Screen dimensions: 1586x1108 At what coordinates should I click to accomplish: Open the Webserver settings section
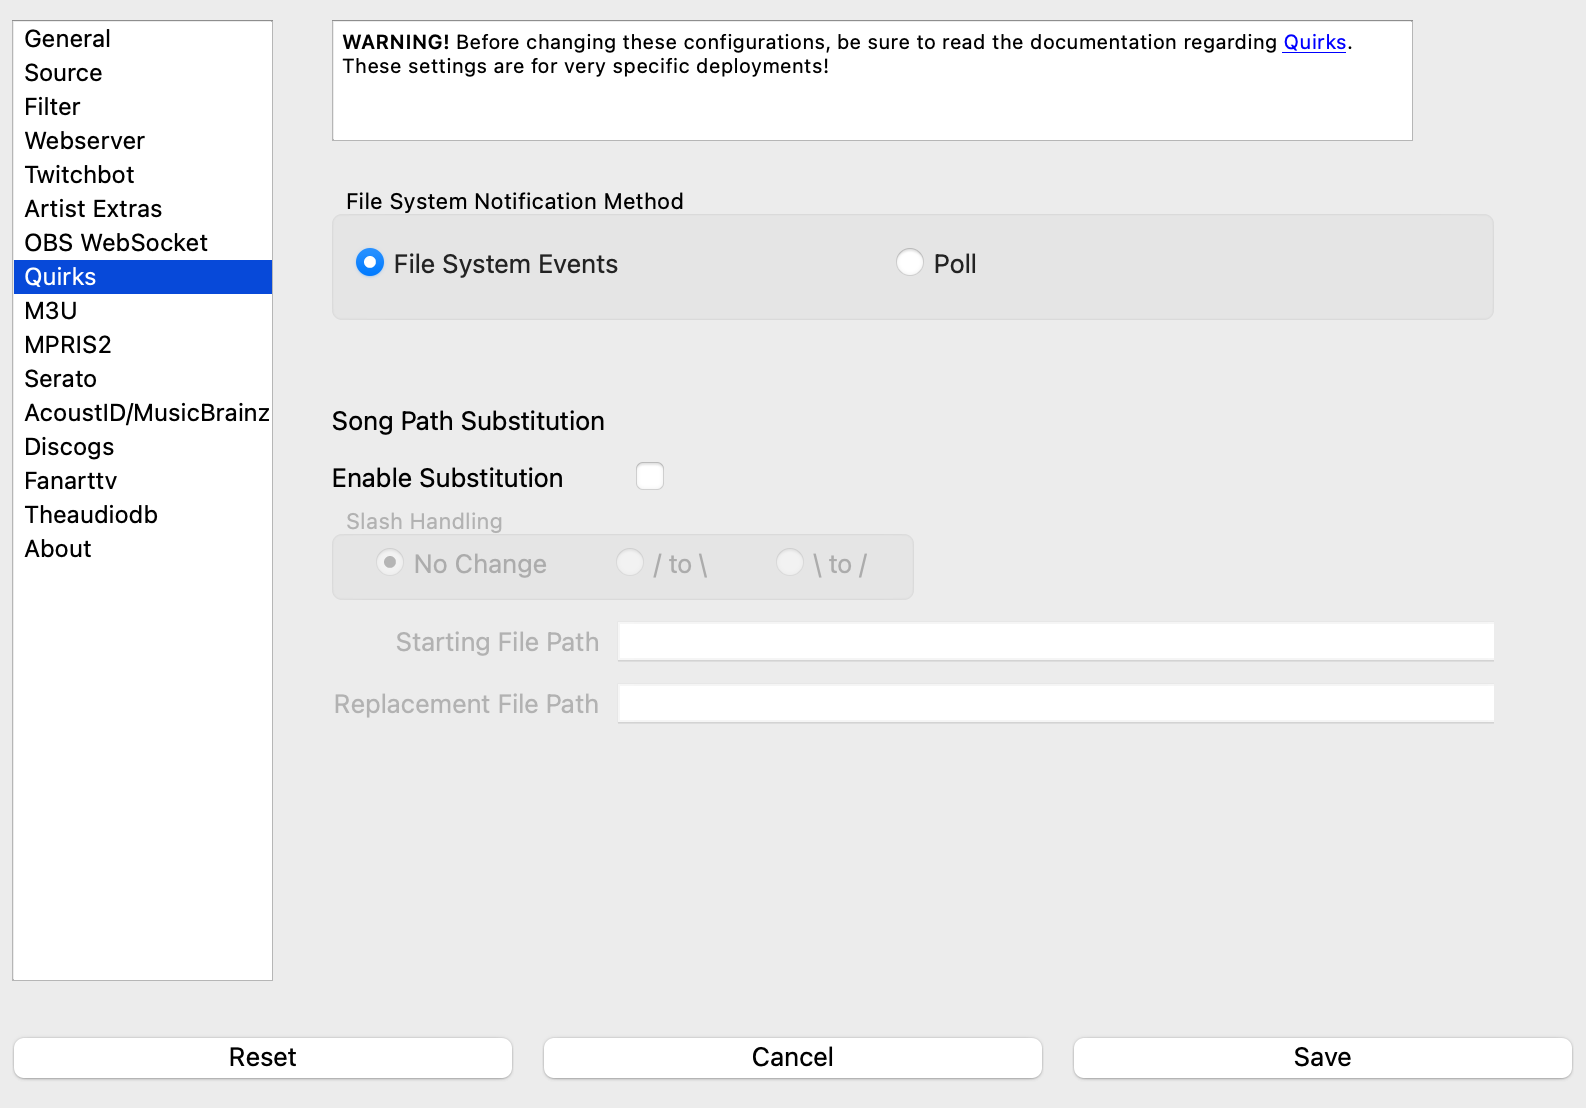(x=84, y=141)
